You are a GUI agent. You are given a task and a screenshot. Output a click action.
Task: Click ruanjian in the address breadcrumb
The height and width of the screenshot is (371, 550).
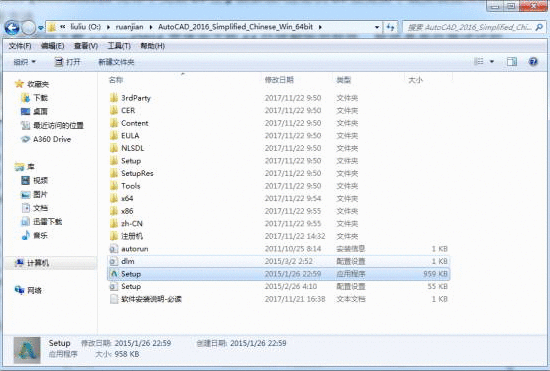coord(129,27)
